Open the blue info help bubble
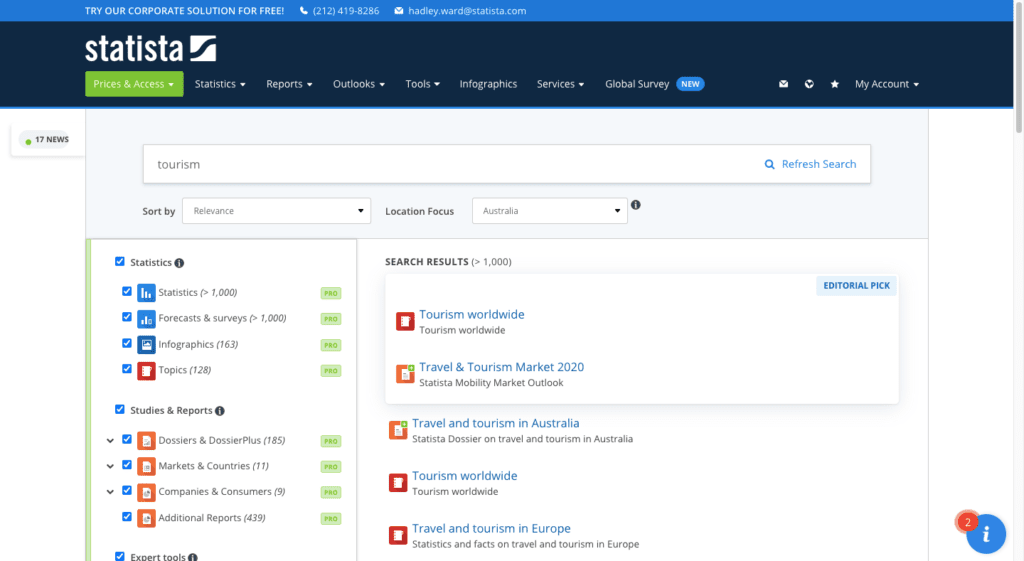Image resolution: width=1024 pixels, height=561 pixels. (x=986, y=534)
